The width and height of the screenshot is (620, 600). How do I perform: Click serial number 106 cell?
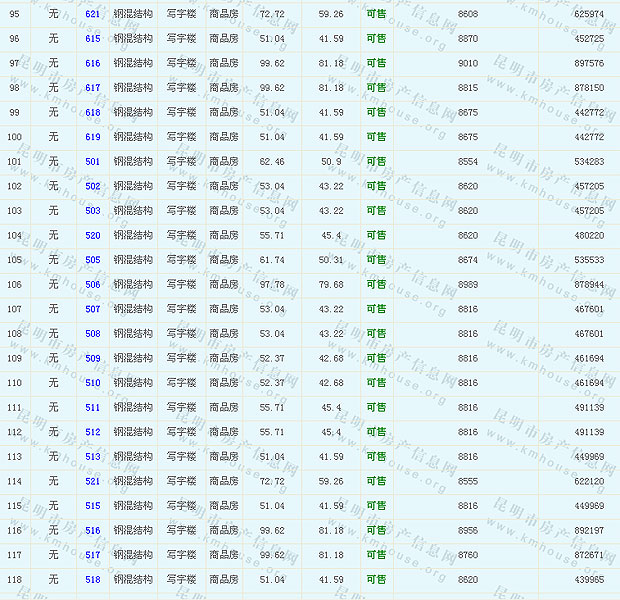14,285
